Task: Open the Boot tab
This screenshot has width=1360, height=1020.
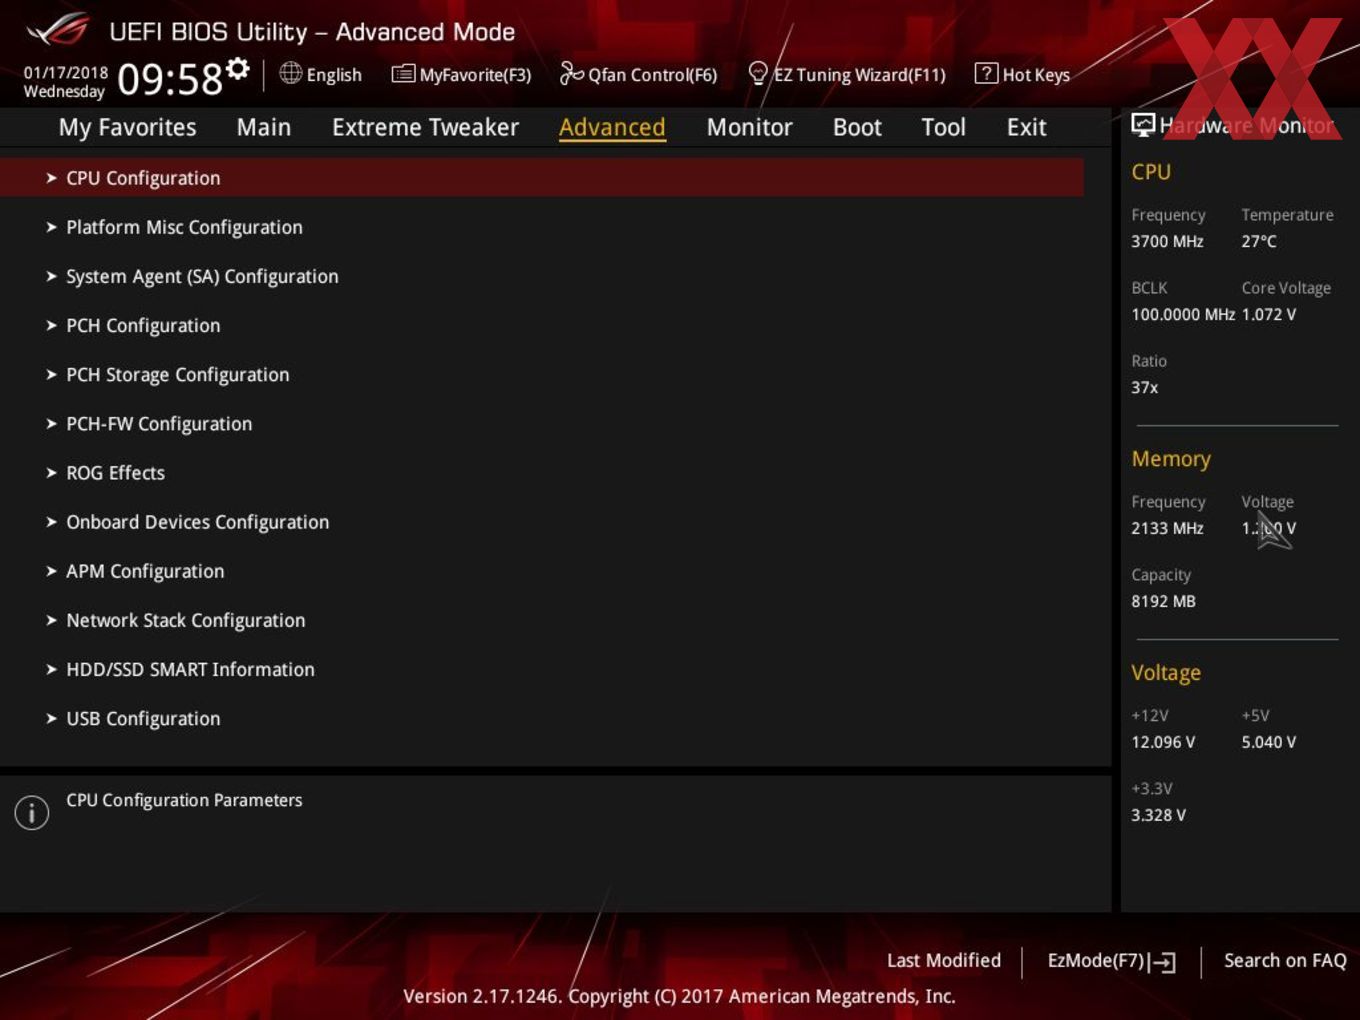Action: click(857, 127)
